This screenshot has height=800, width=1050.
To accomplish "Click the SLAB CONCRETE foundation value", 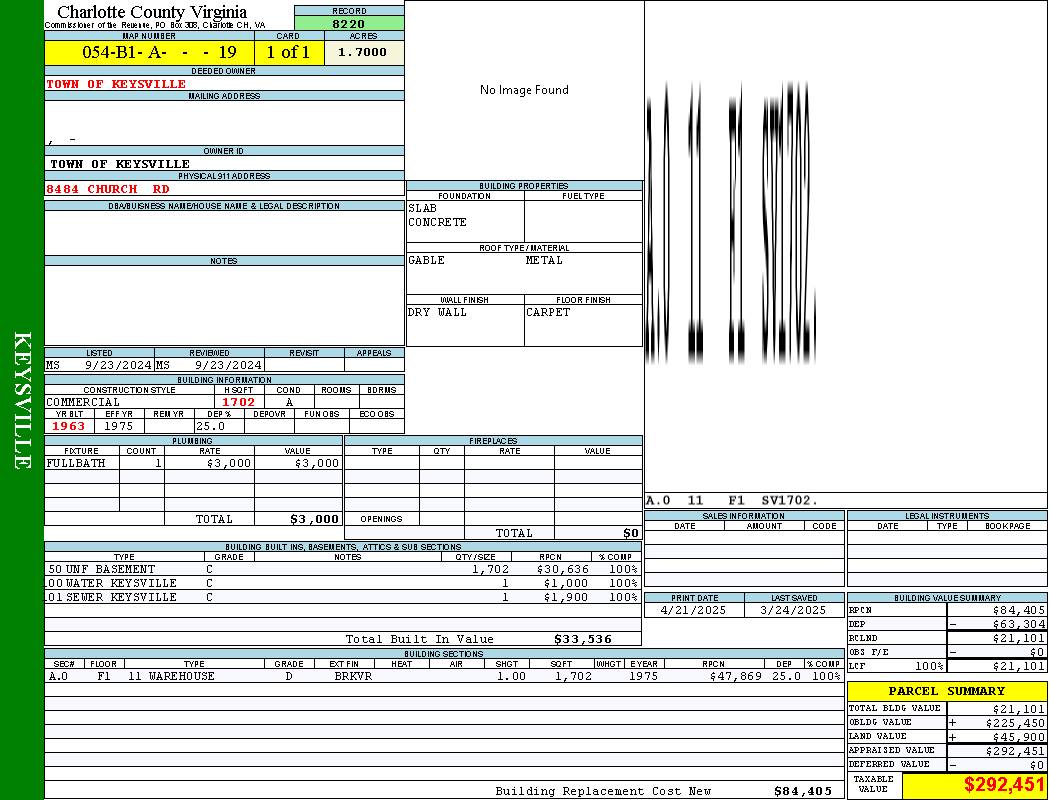I will pyautogui.click(x=437, y=215).
